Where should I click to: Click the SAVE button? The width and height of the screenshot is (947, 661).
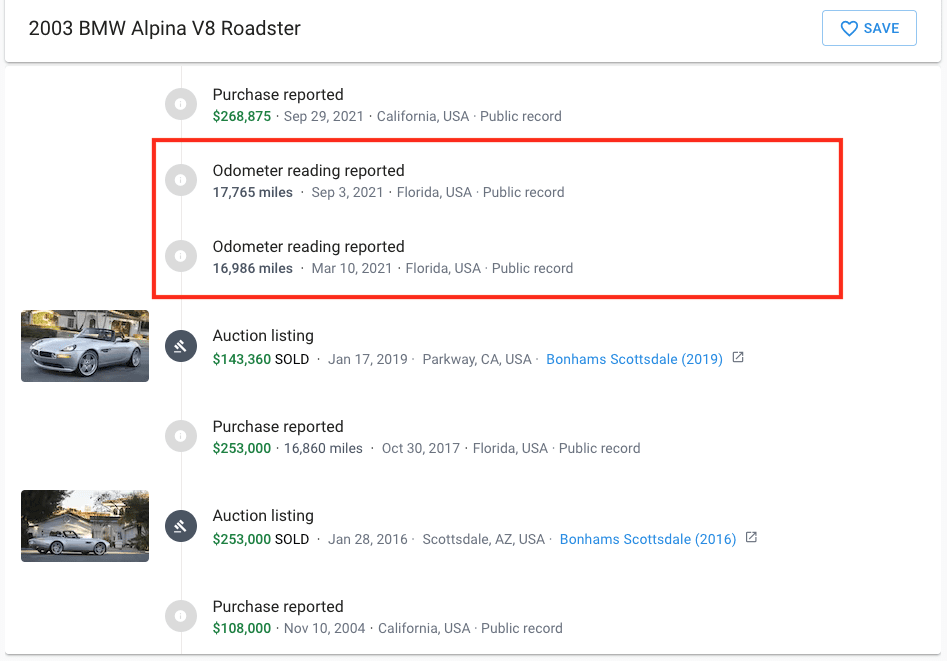point(869,28)
